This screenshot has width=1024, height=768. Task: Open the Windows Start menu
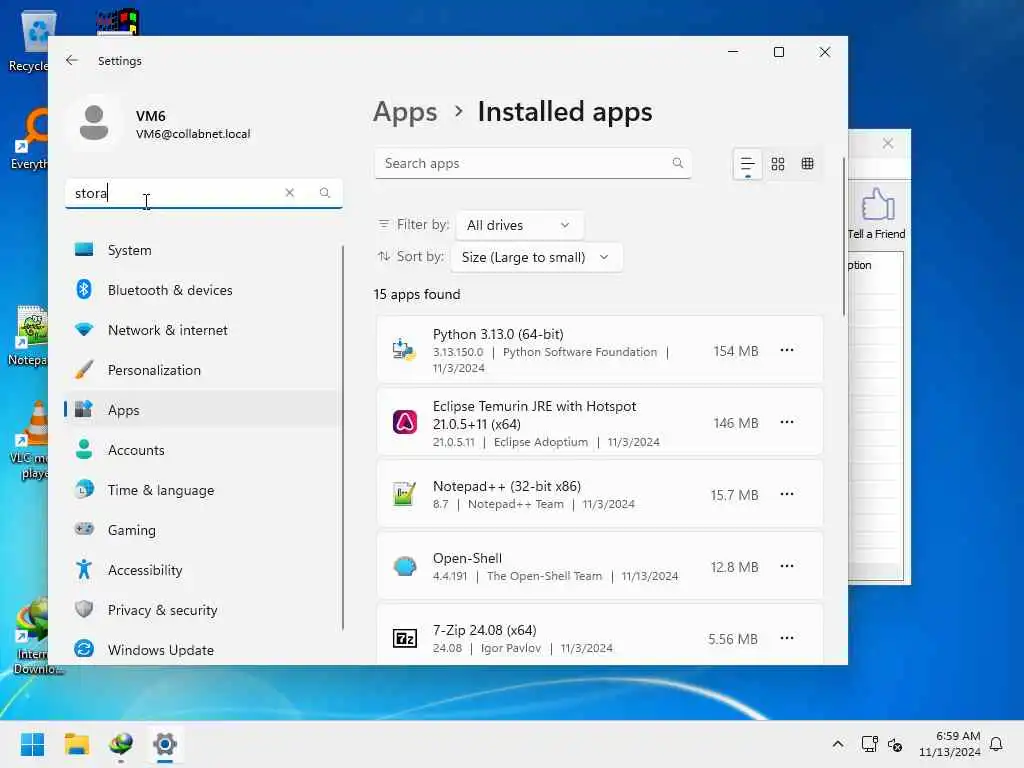tap(33, 744)
